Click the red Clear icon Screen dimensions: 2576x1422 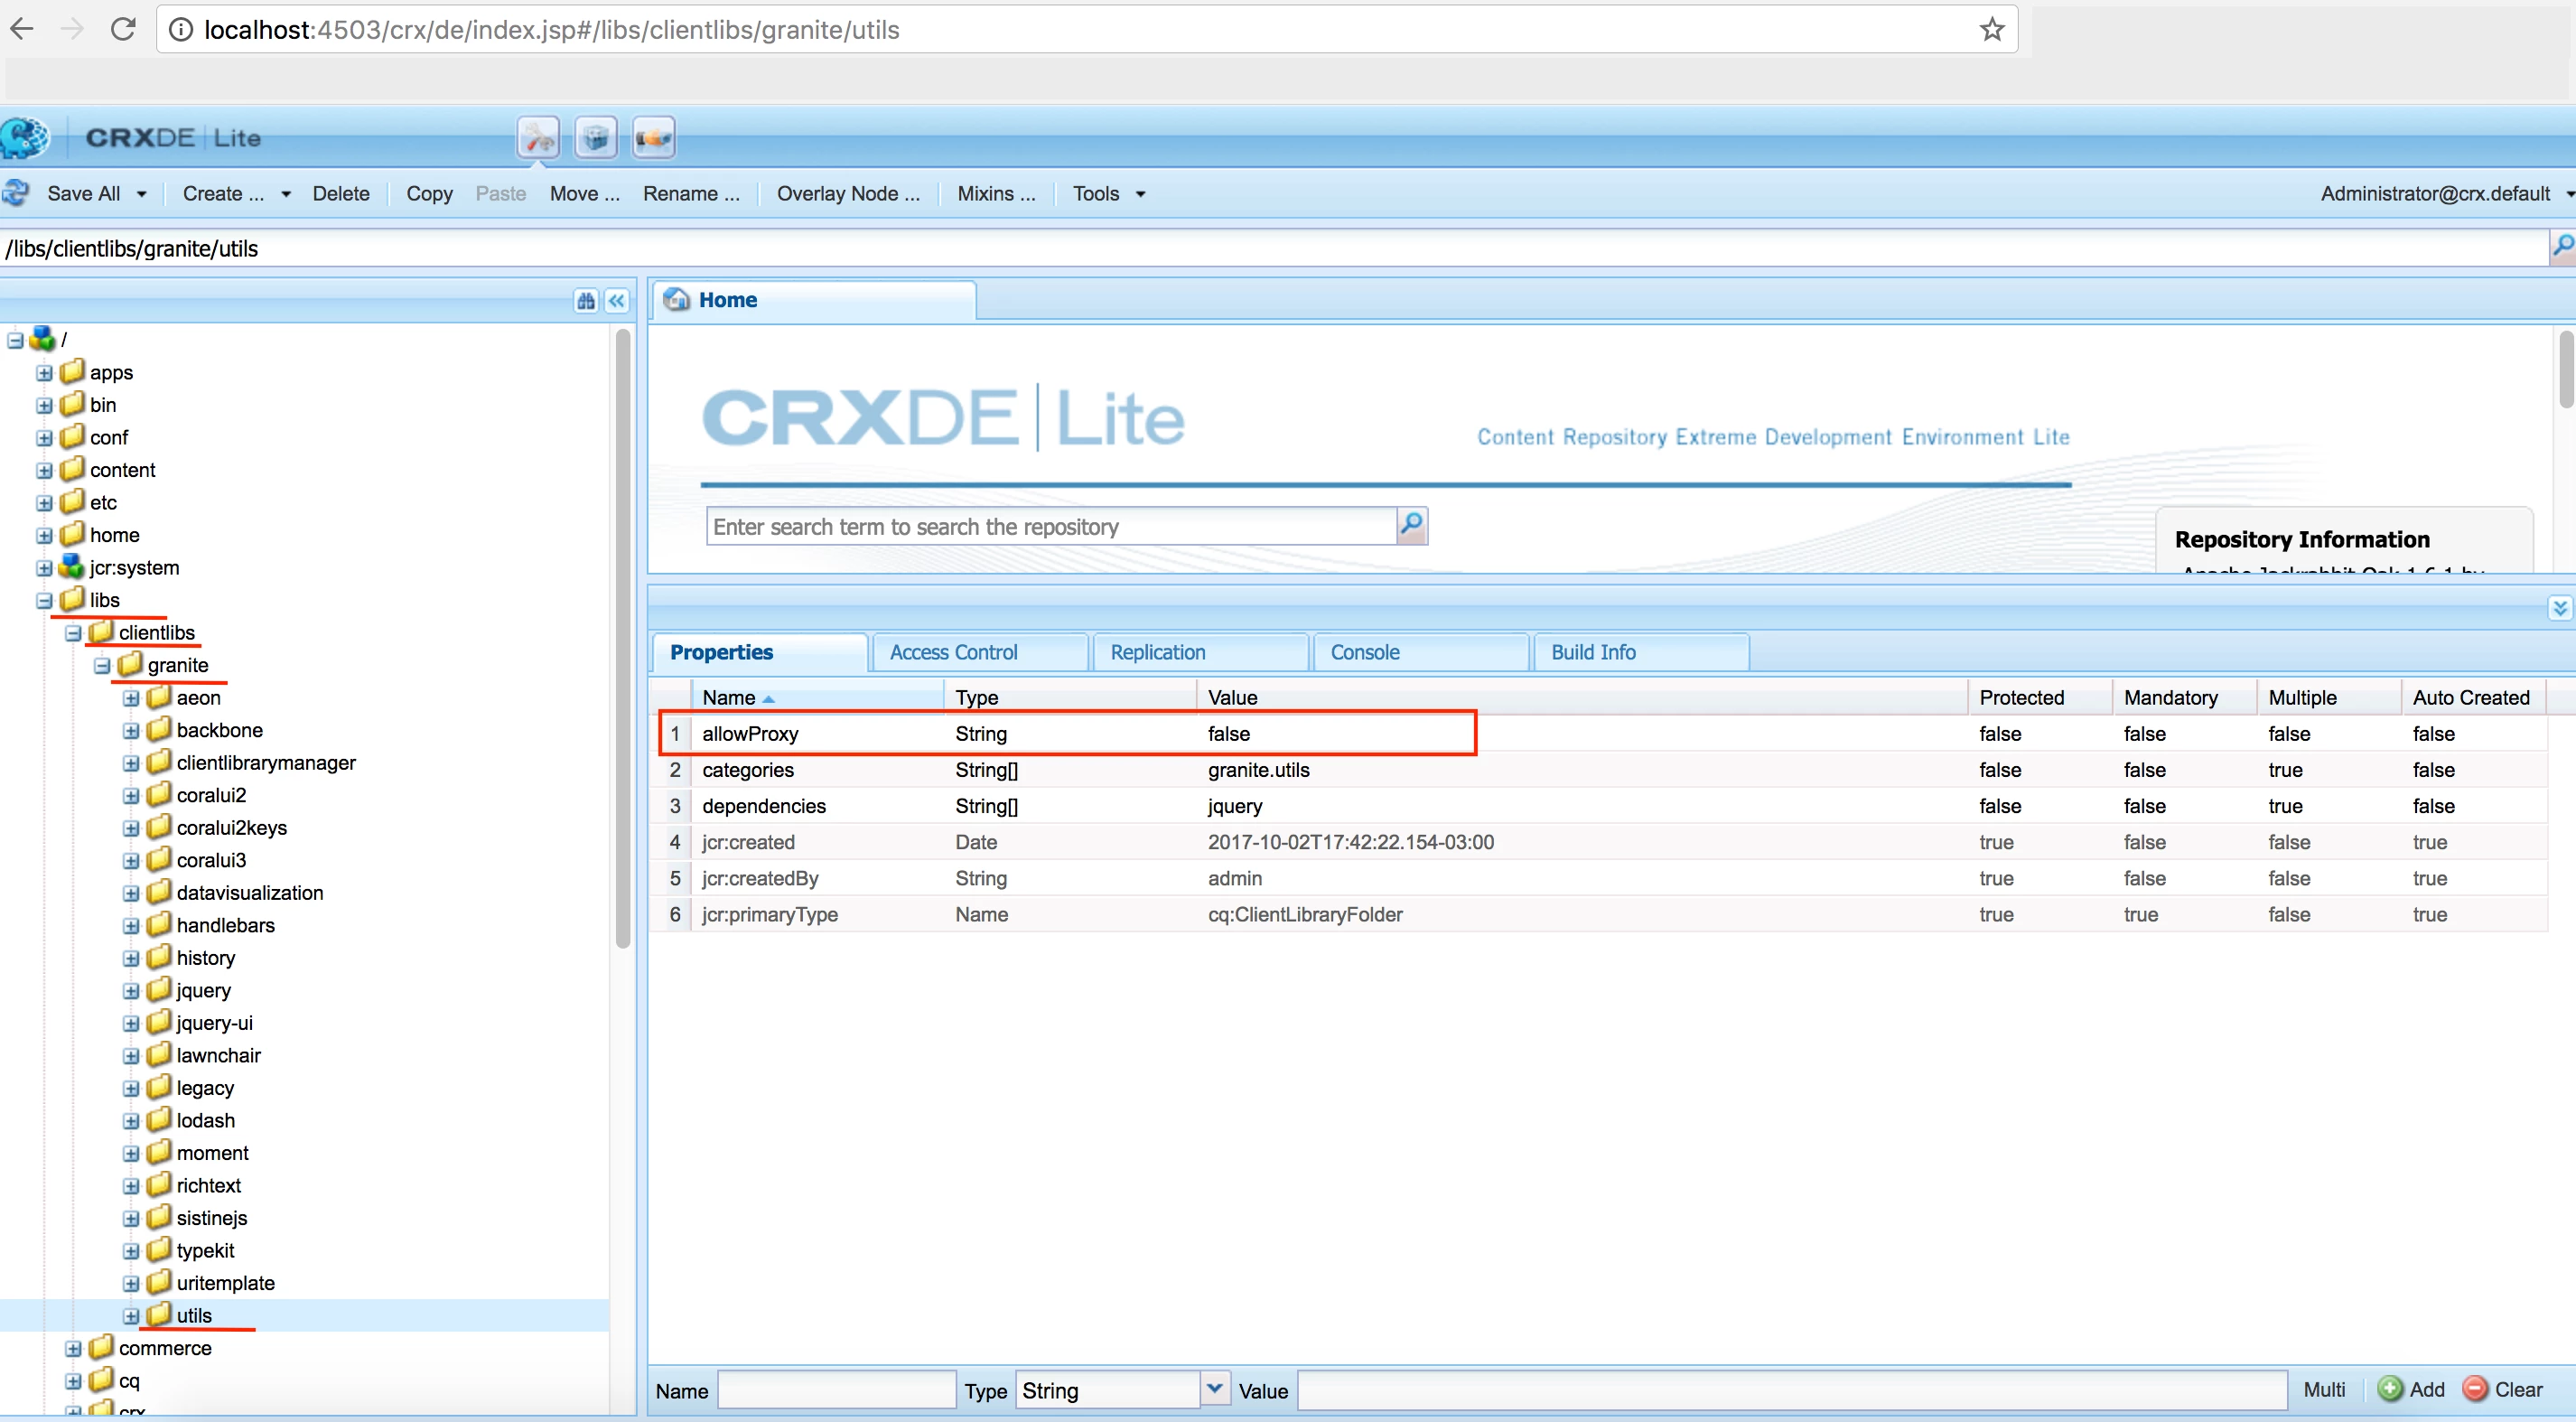[2474, 1389]
